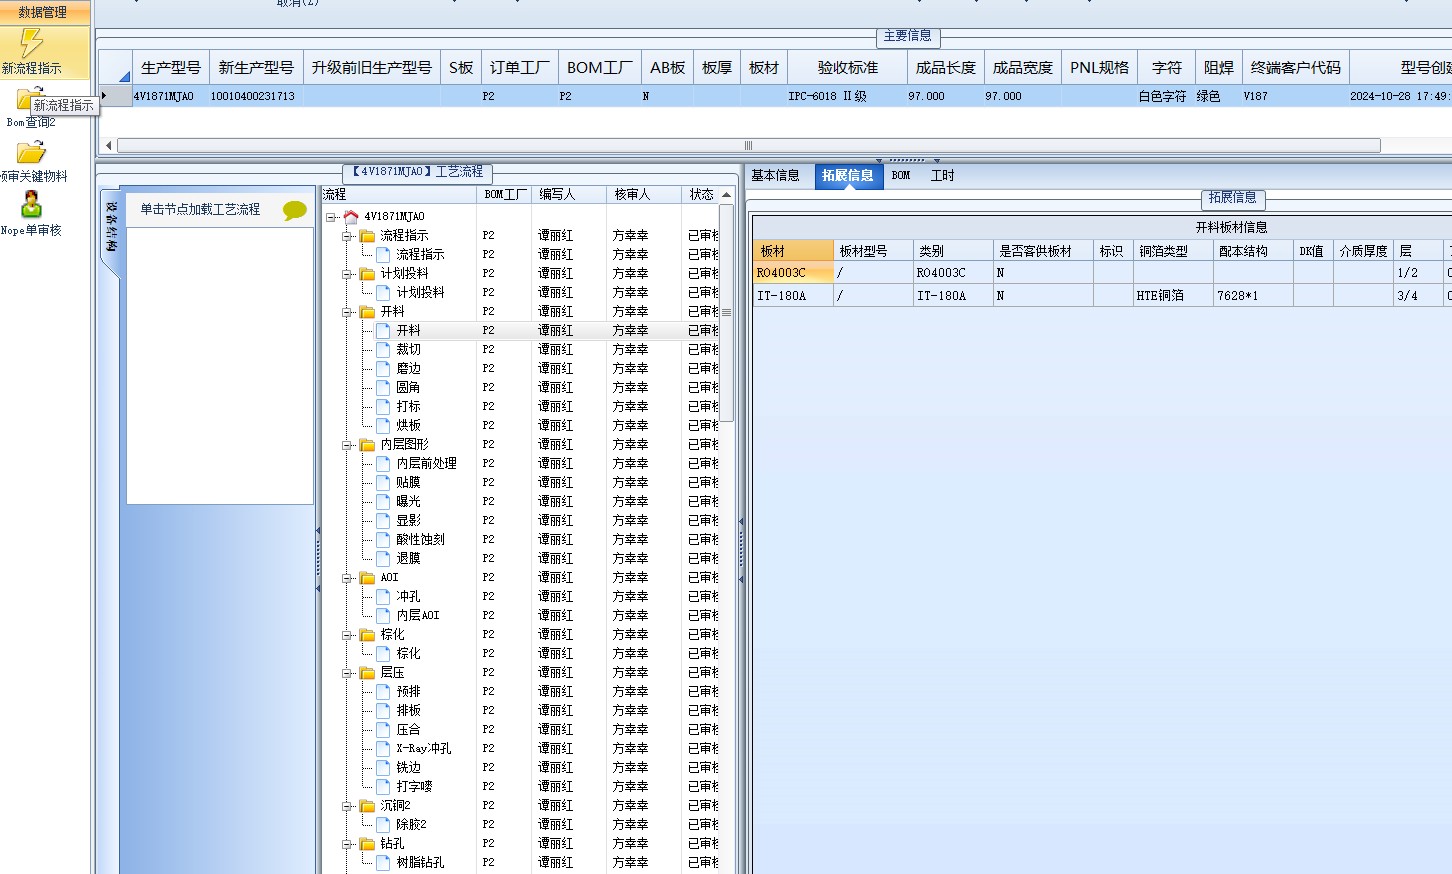Click the 10010400231713 cell in main grid
Screen dimensions: 1452x874
pyautogui.click(x=256, y=96)
